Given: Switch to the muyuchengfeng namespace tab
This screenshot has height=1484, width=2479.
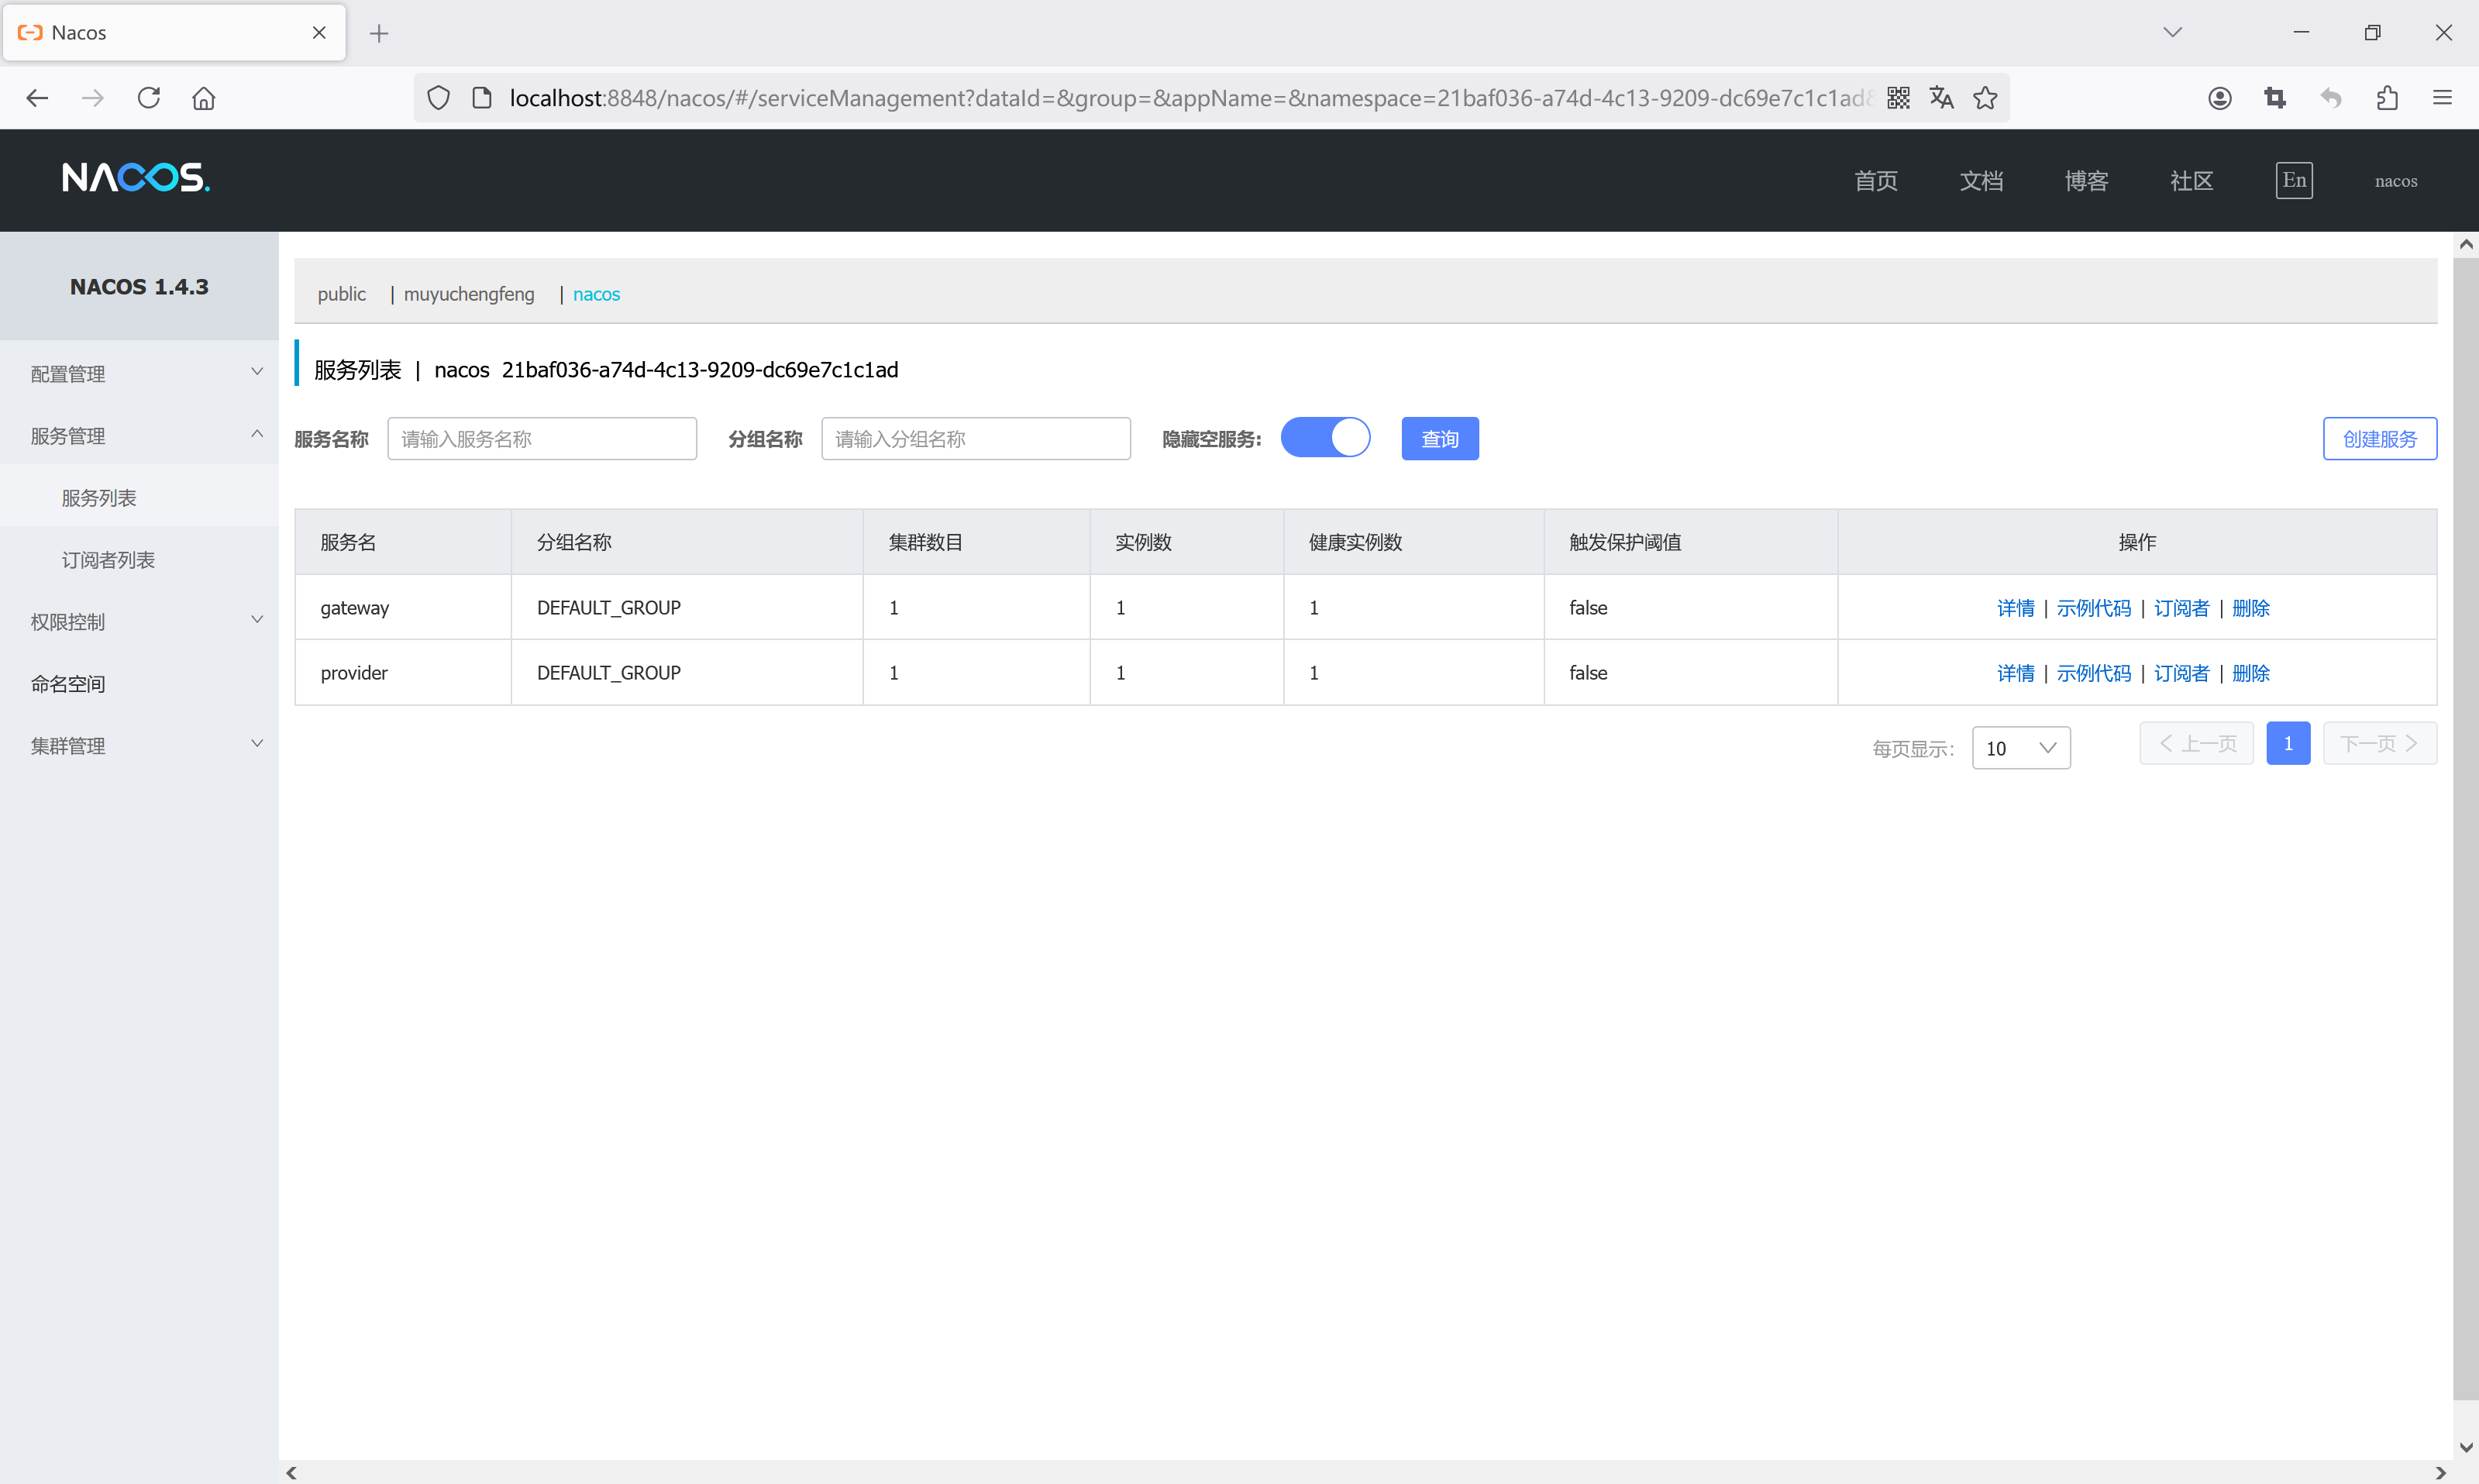Looking at the screenshot, I should 469,294.
